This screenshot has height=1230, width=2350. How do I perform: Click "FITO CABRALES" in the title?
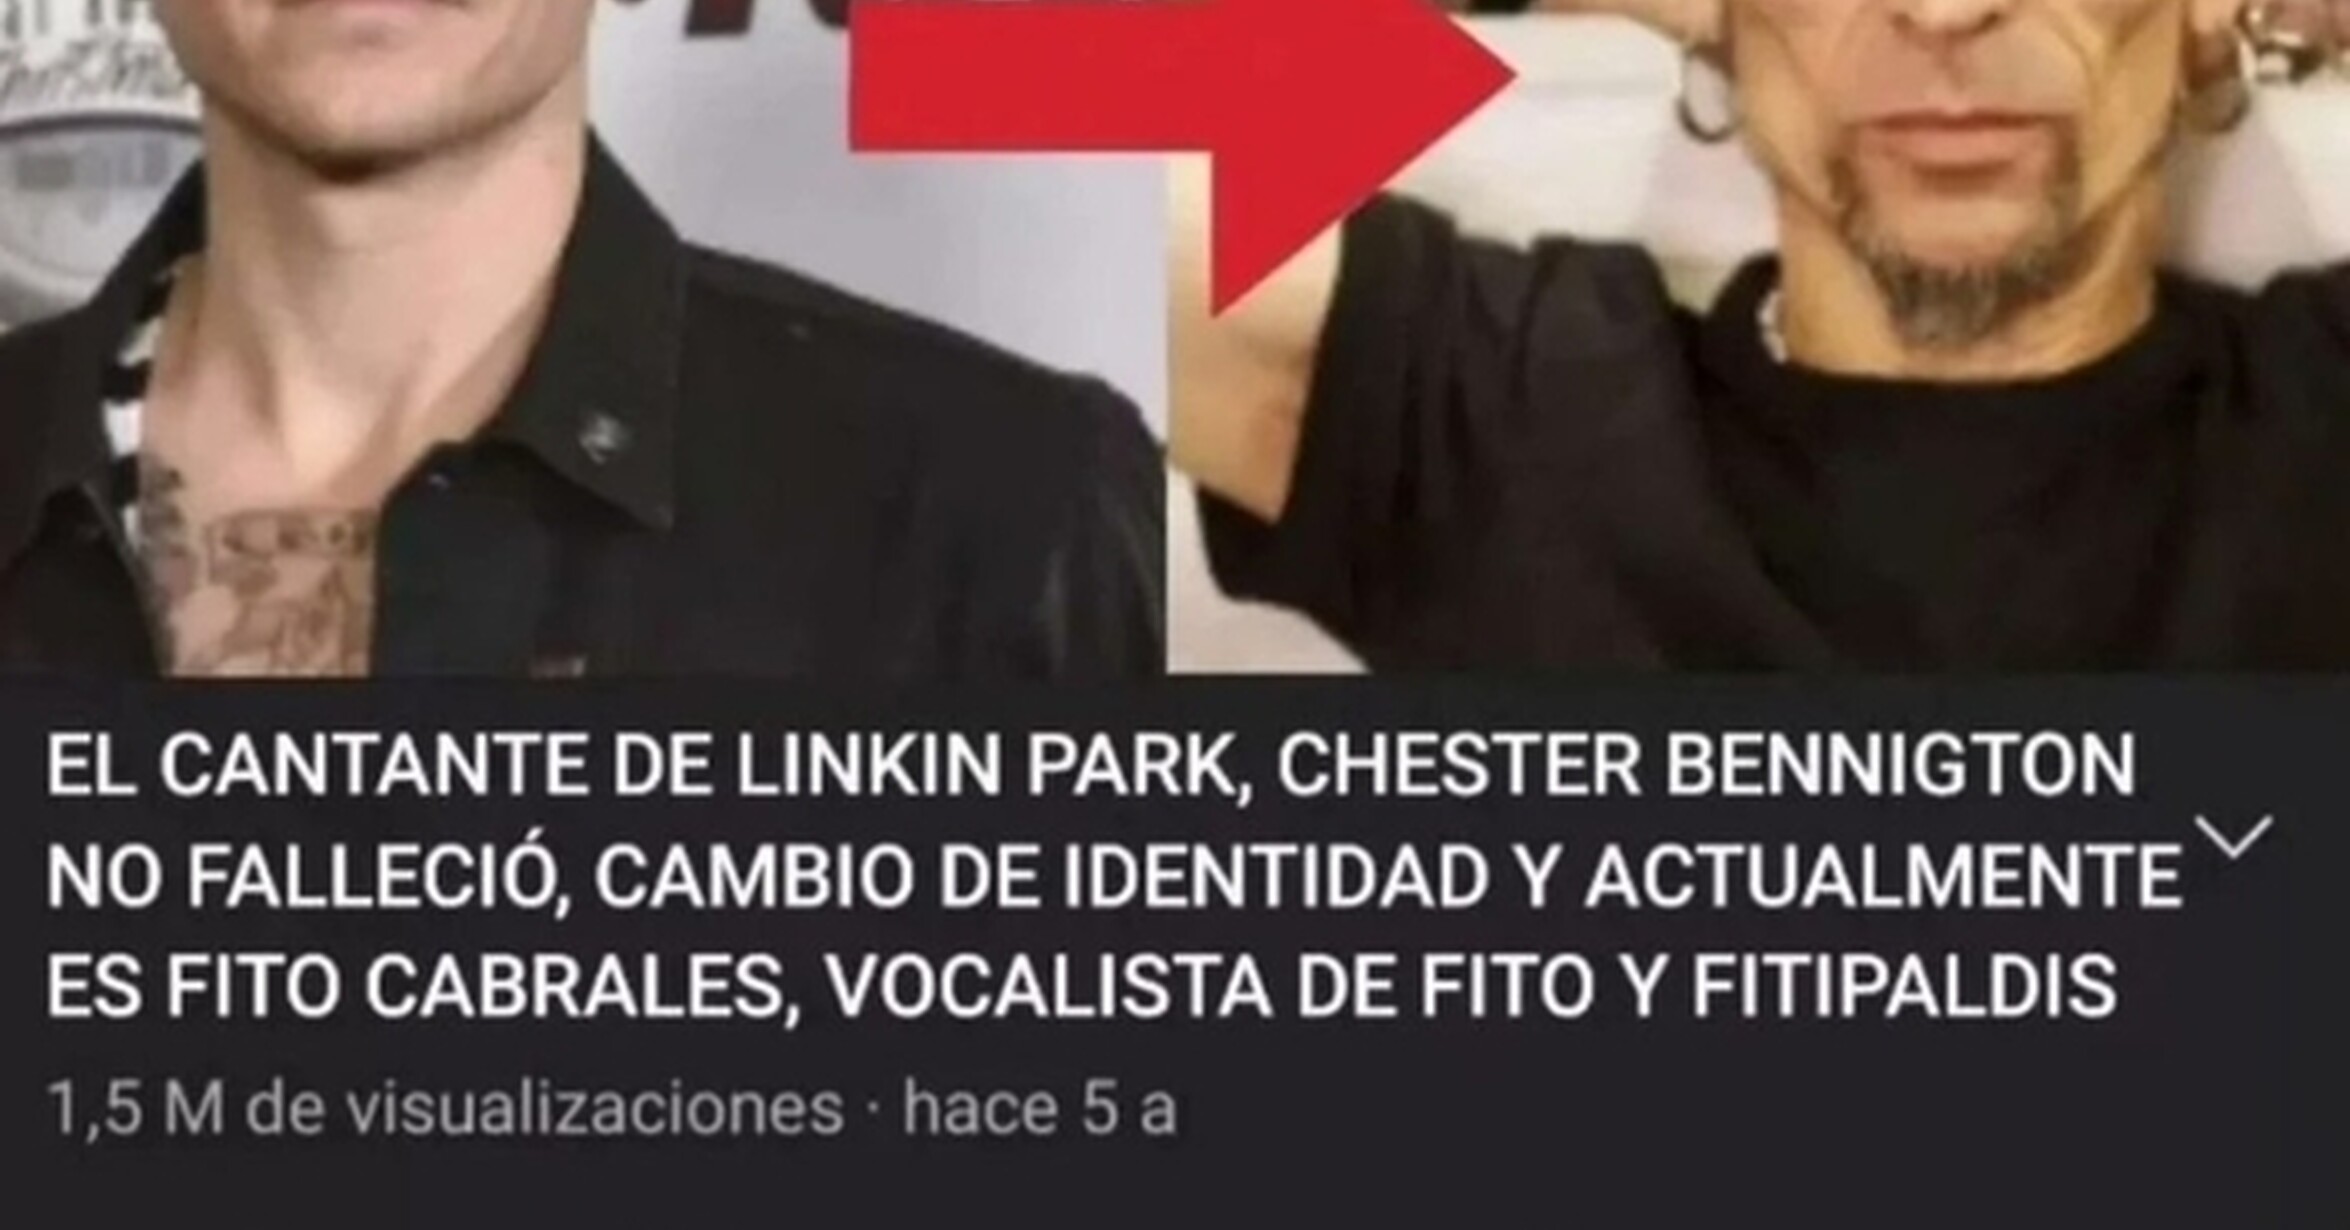click(473, 987)
